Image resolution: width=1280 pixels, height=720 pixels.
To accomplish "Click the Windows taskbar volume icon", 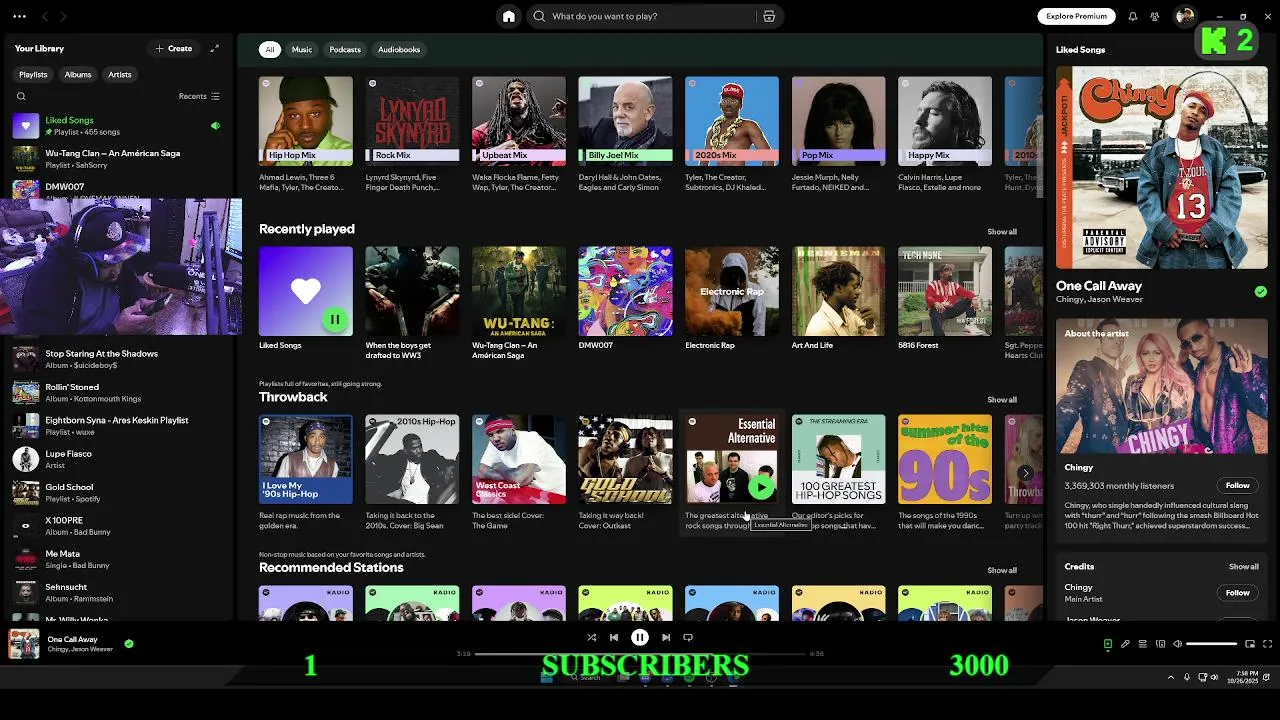I will point(1214,677).
